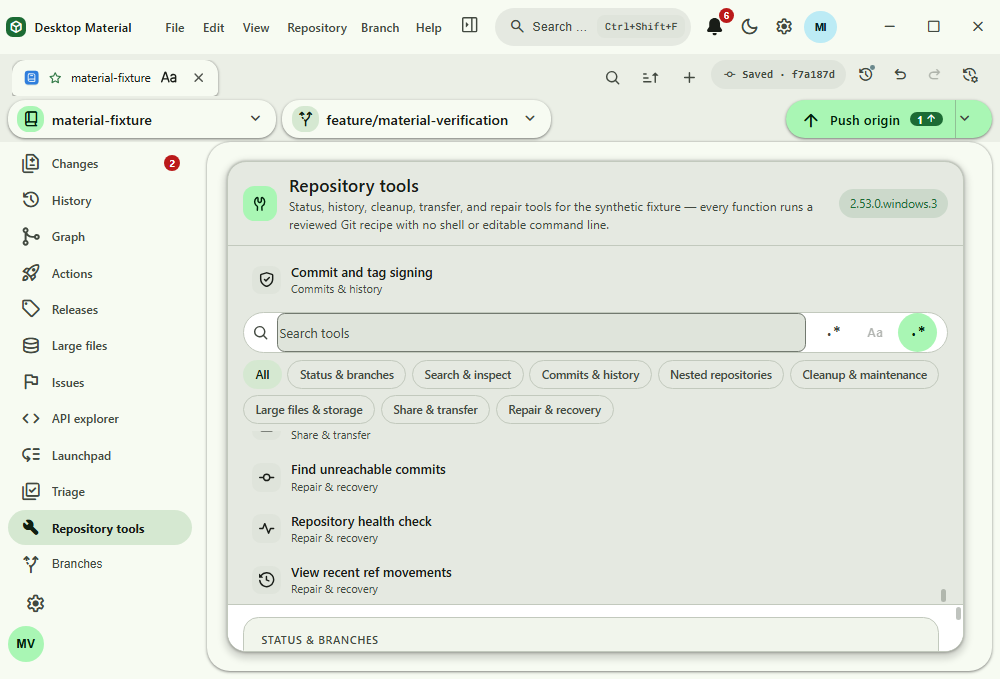Filter by Nested repositories chip
Image resolution: width=1000 pixels, height=679 pixels.
point(721,375)
